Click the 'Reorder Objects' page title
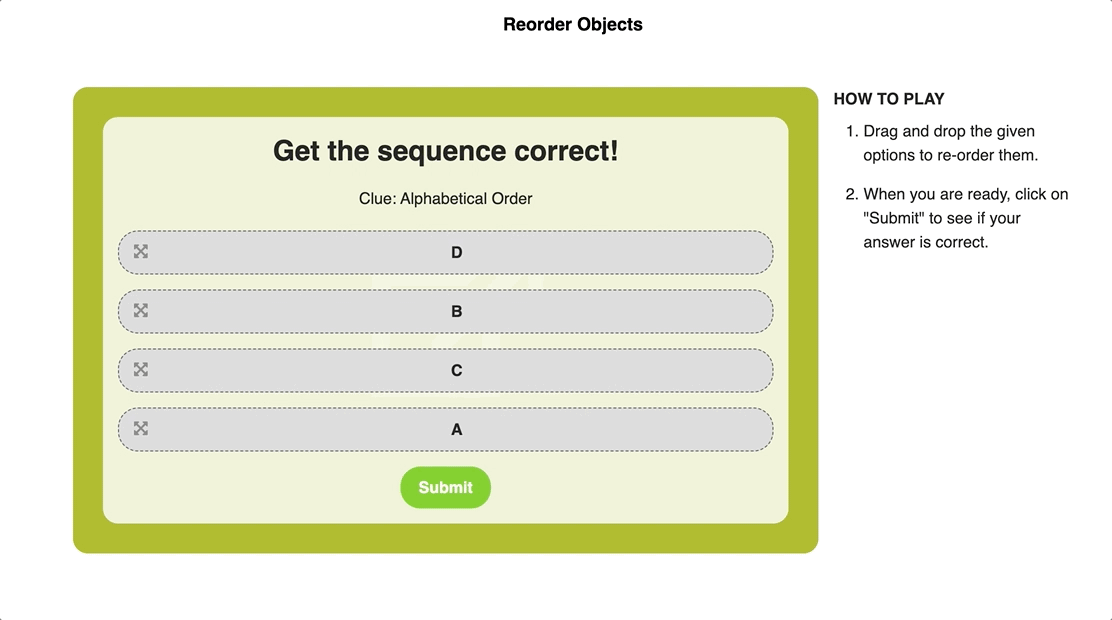The height and width of the screenshot is (620, 1112). (x=572, y=24)
